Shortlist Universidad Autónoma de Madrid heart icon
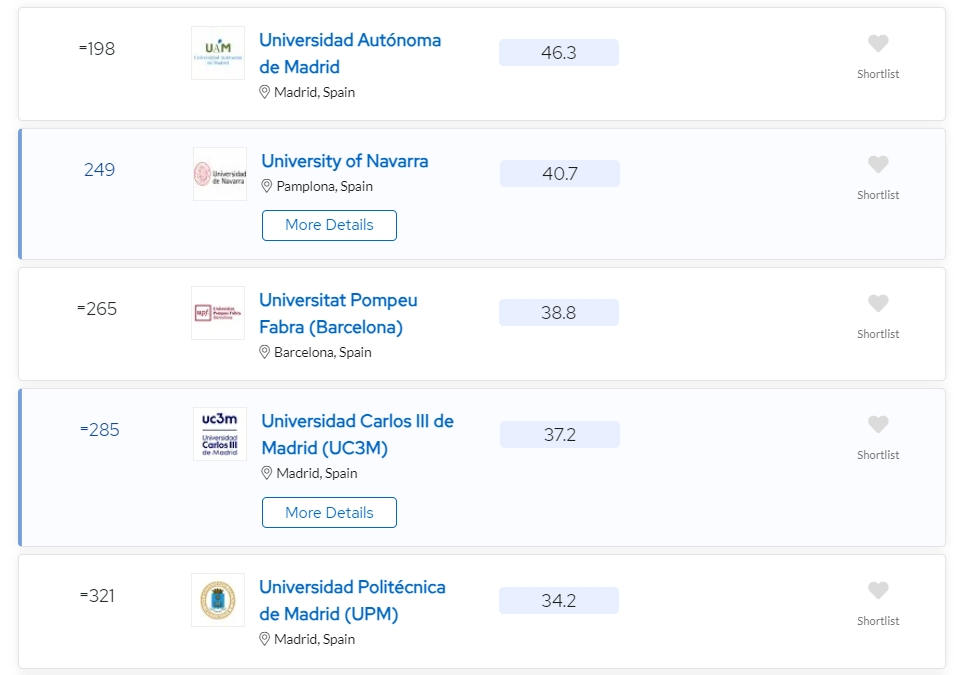Image resolution: width=961 pixels, height=675 pixels. click(x=878, y=44)
